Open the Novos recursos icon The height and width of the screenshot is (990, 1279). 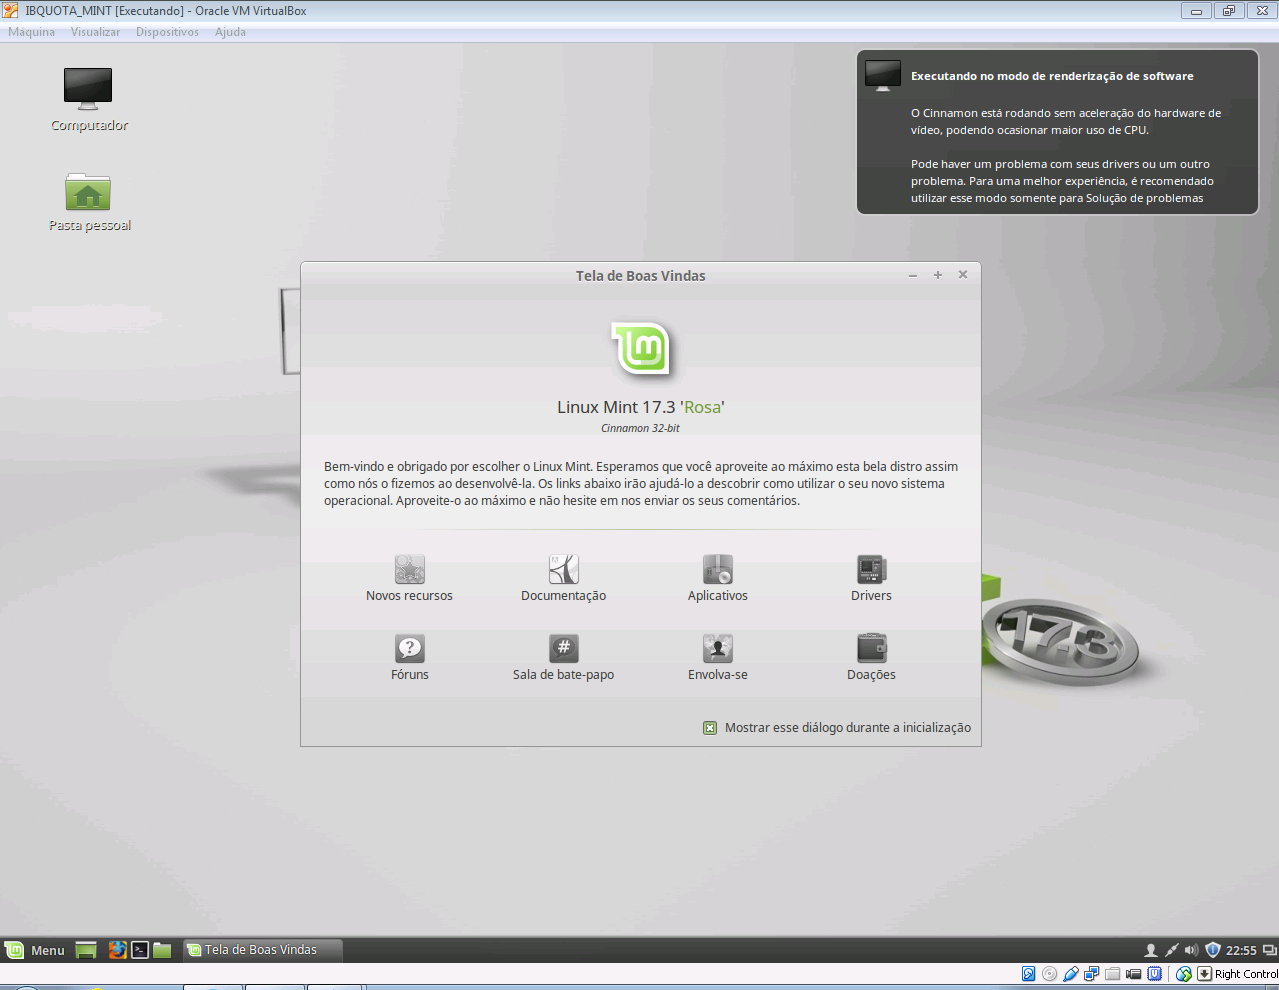click(410, 569)
